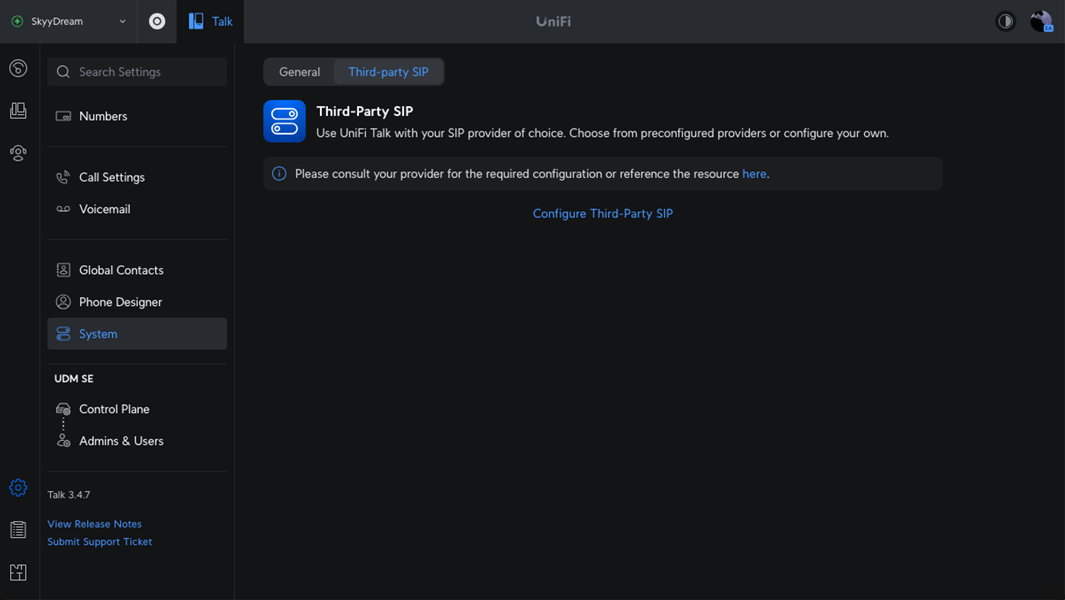Toggle the dark/light theme button

click(1005, 21)
